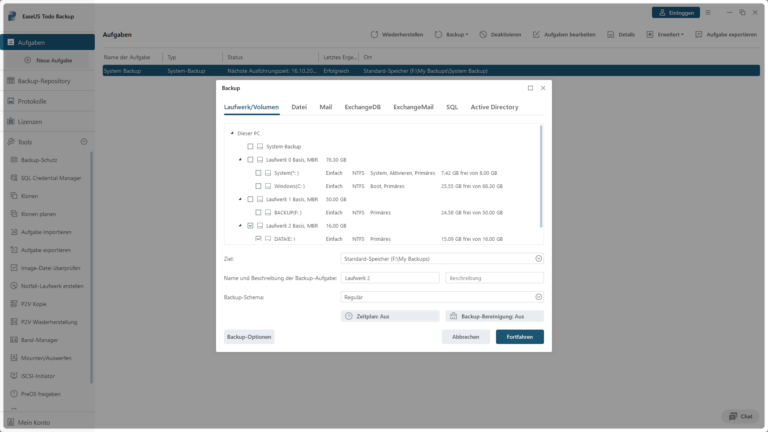Screen dimensions: 768x432
Task: Click Wiederherstellen in the top toolbar
Action: click(397, 35)
